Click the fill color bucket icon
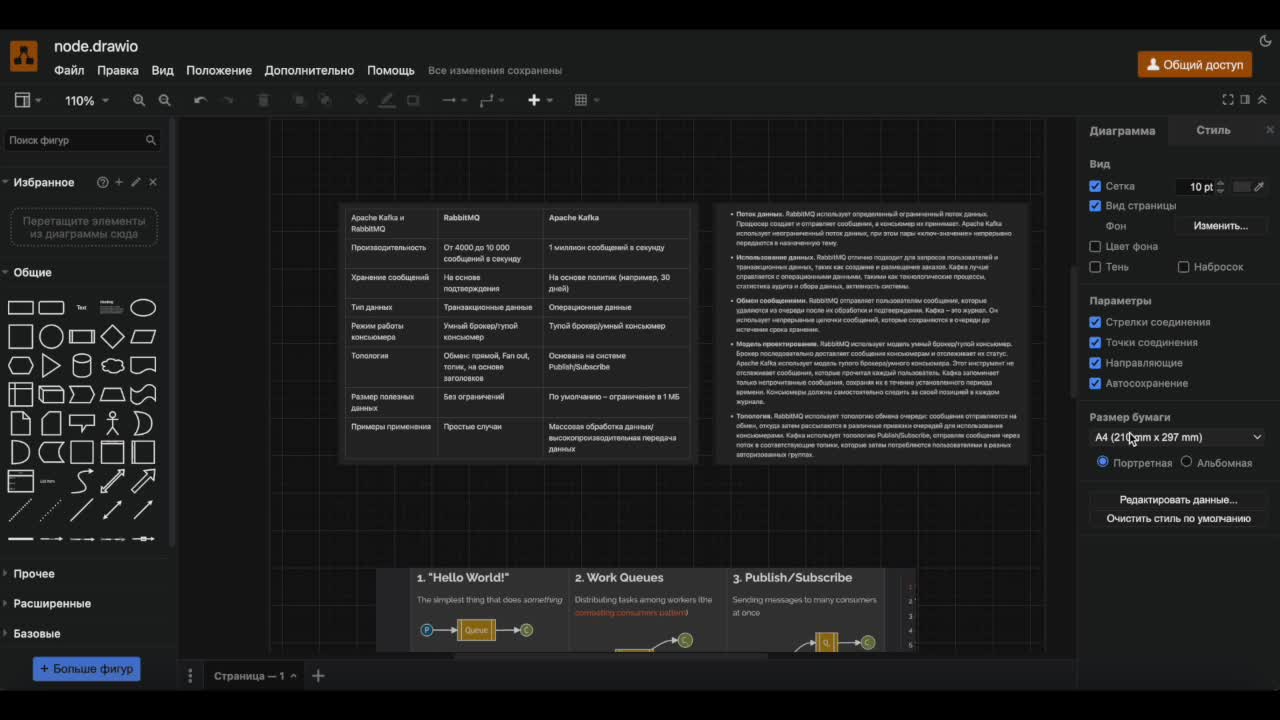The height and width of the screenshot is (720, 1280). (361, 100)
